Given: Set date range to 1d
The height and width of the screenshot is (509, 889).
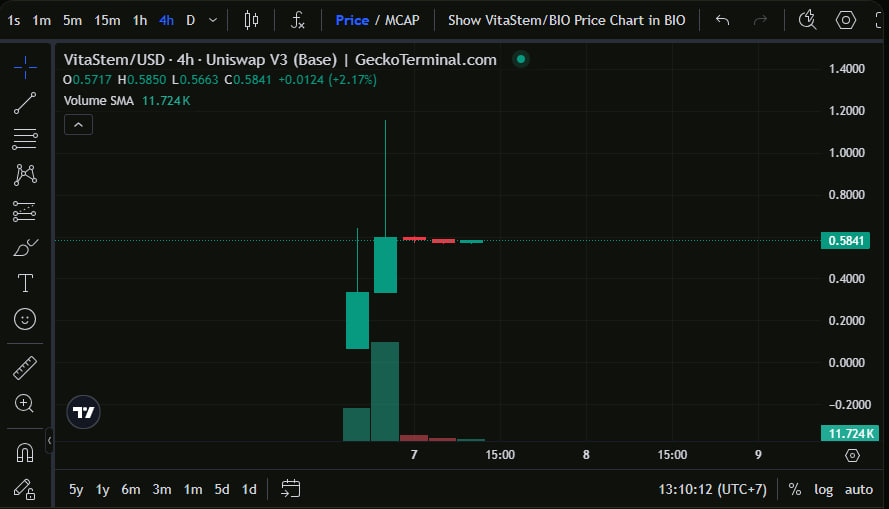Looking at the screenshot, I should click(x=249, y=489).
